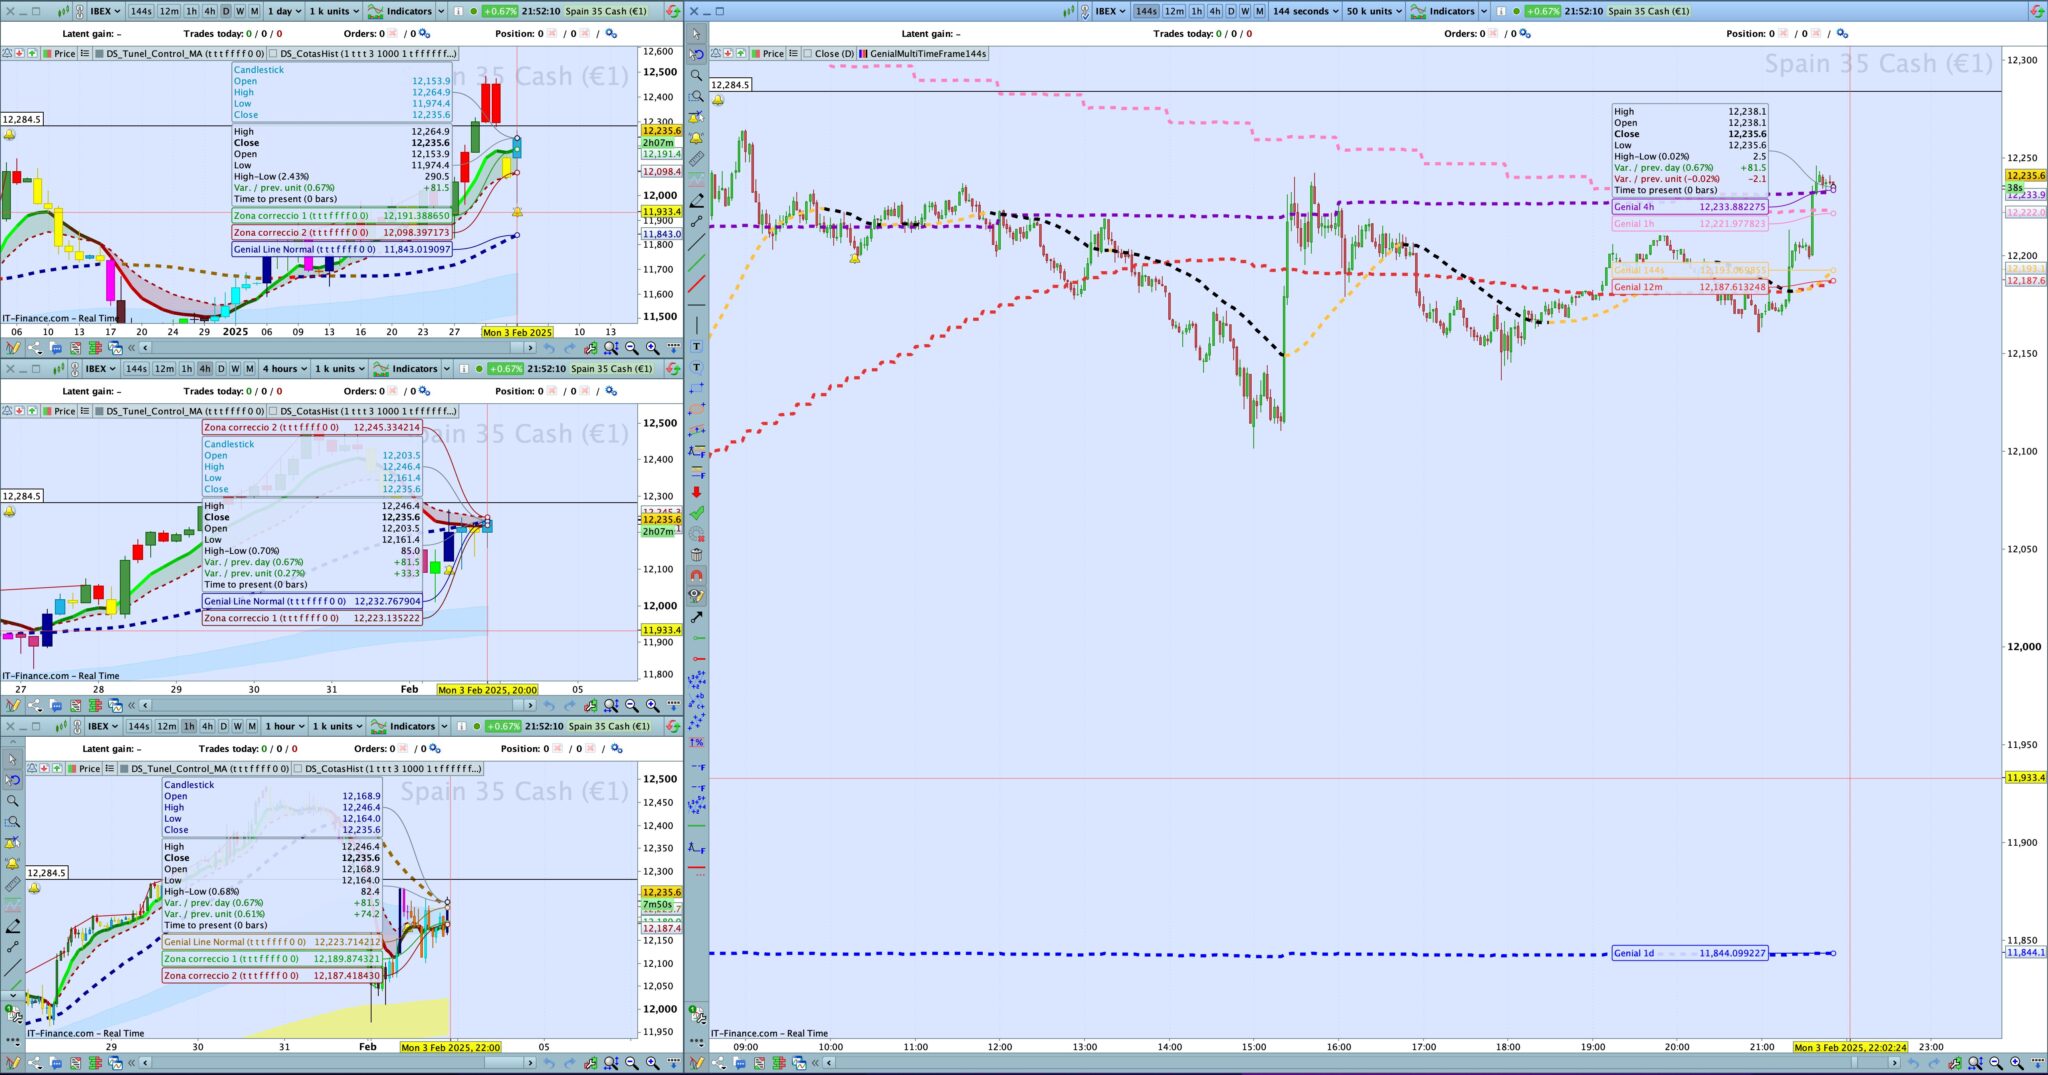
Task: Open the IBEX dropdown in the main 144s chart
Action: (x=1110, y=11)
